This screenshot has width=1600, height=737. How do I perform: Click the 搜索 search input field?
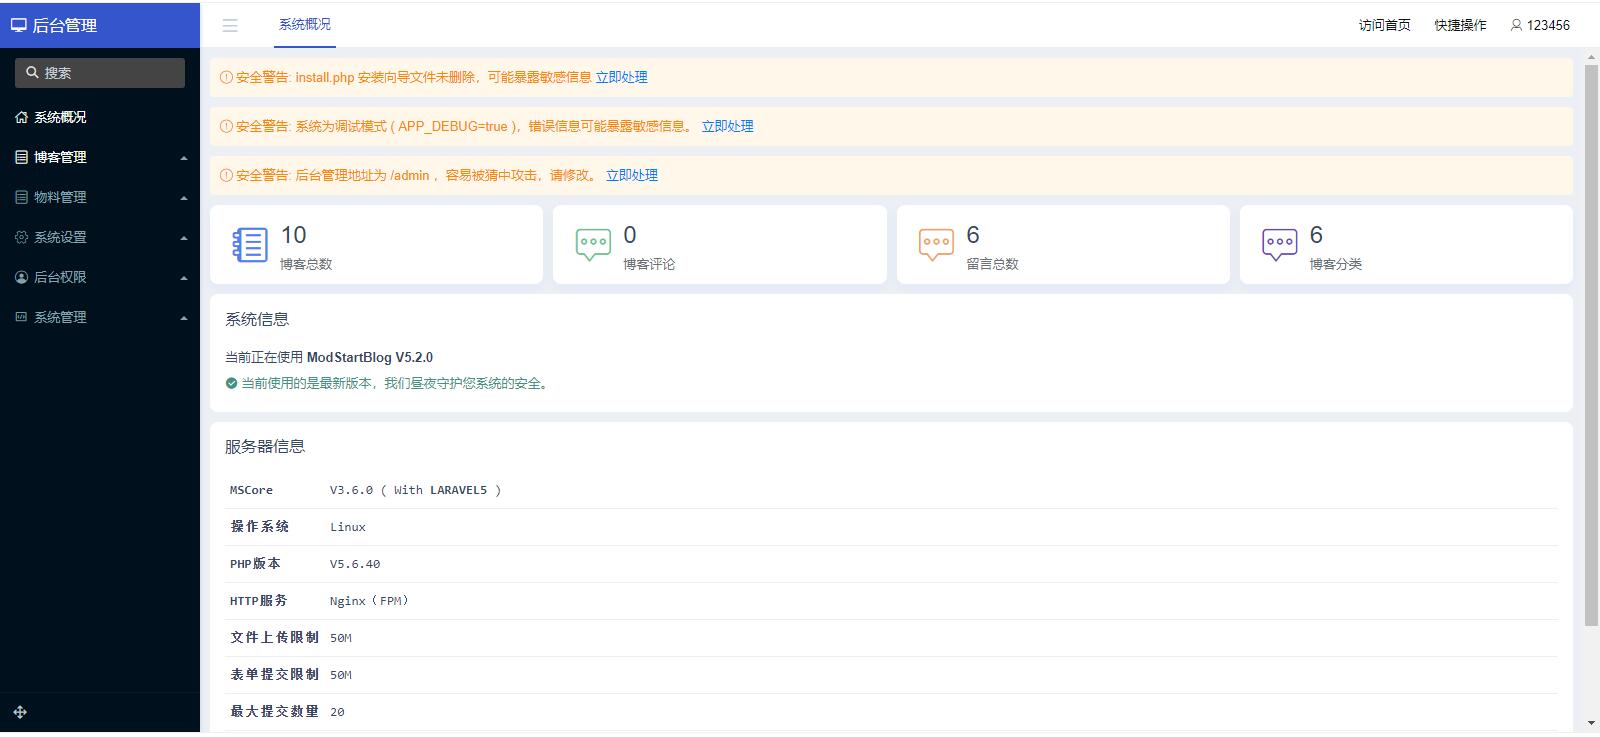(100, 73)
